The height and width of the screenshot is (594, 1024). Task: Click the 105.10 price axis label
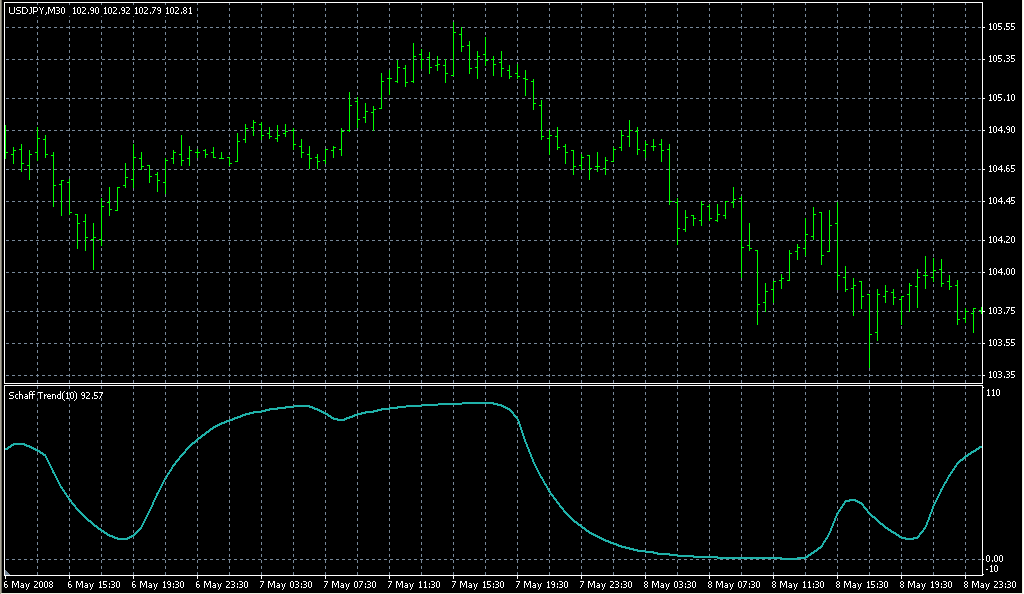(1000, 98)
